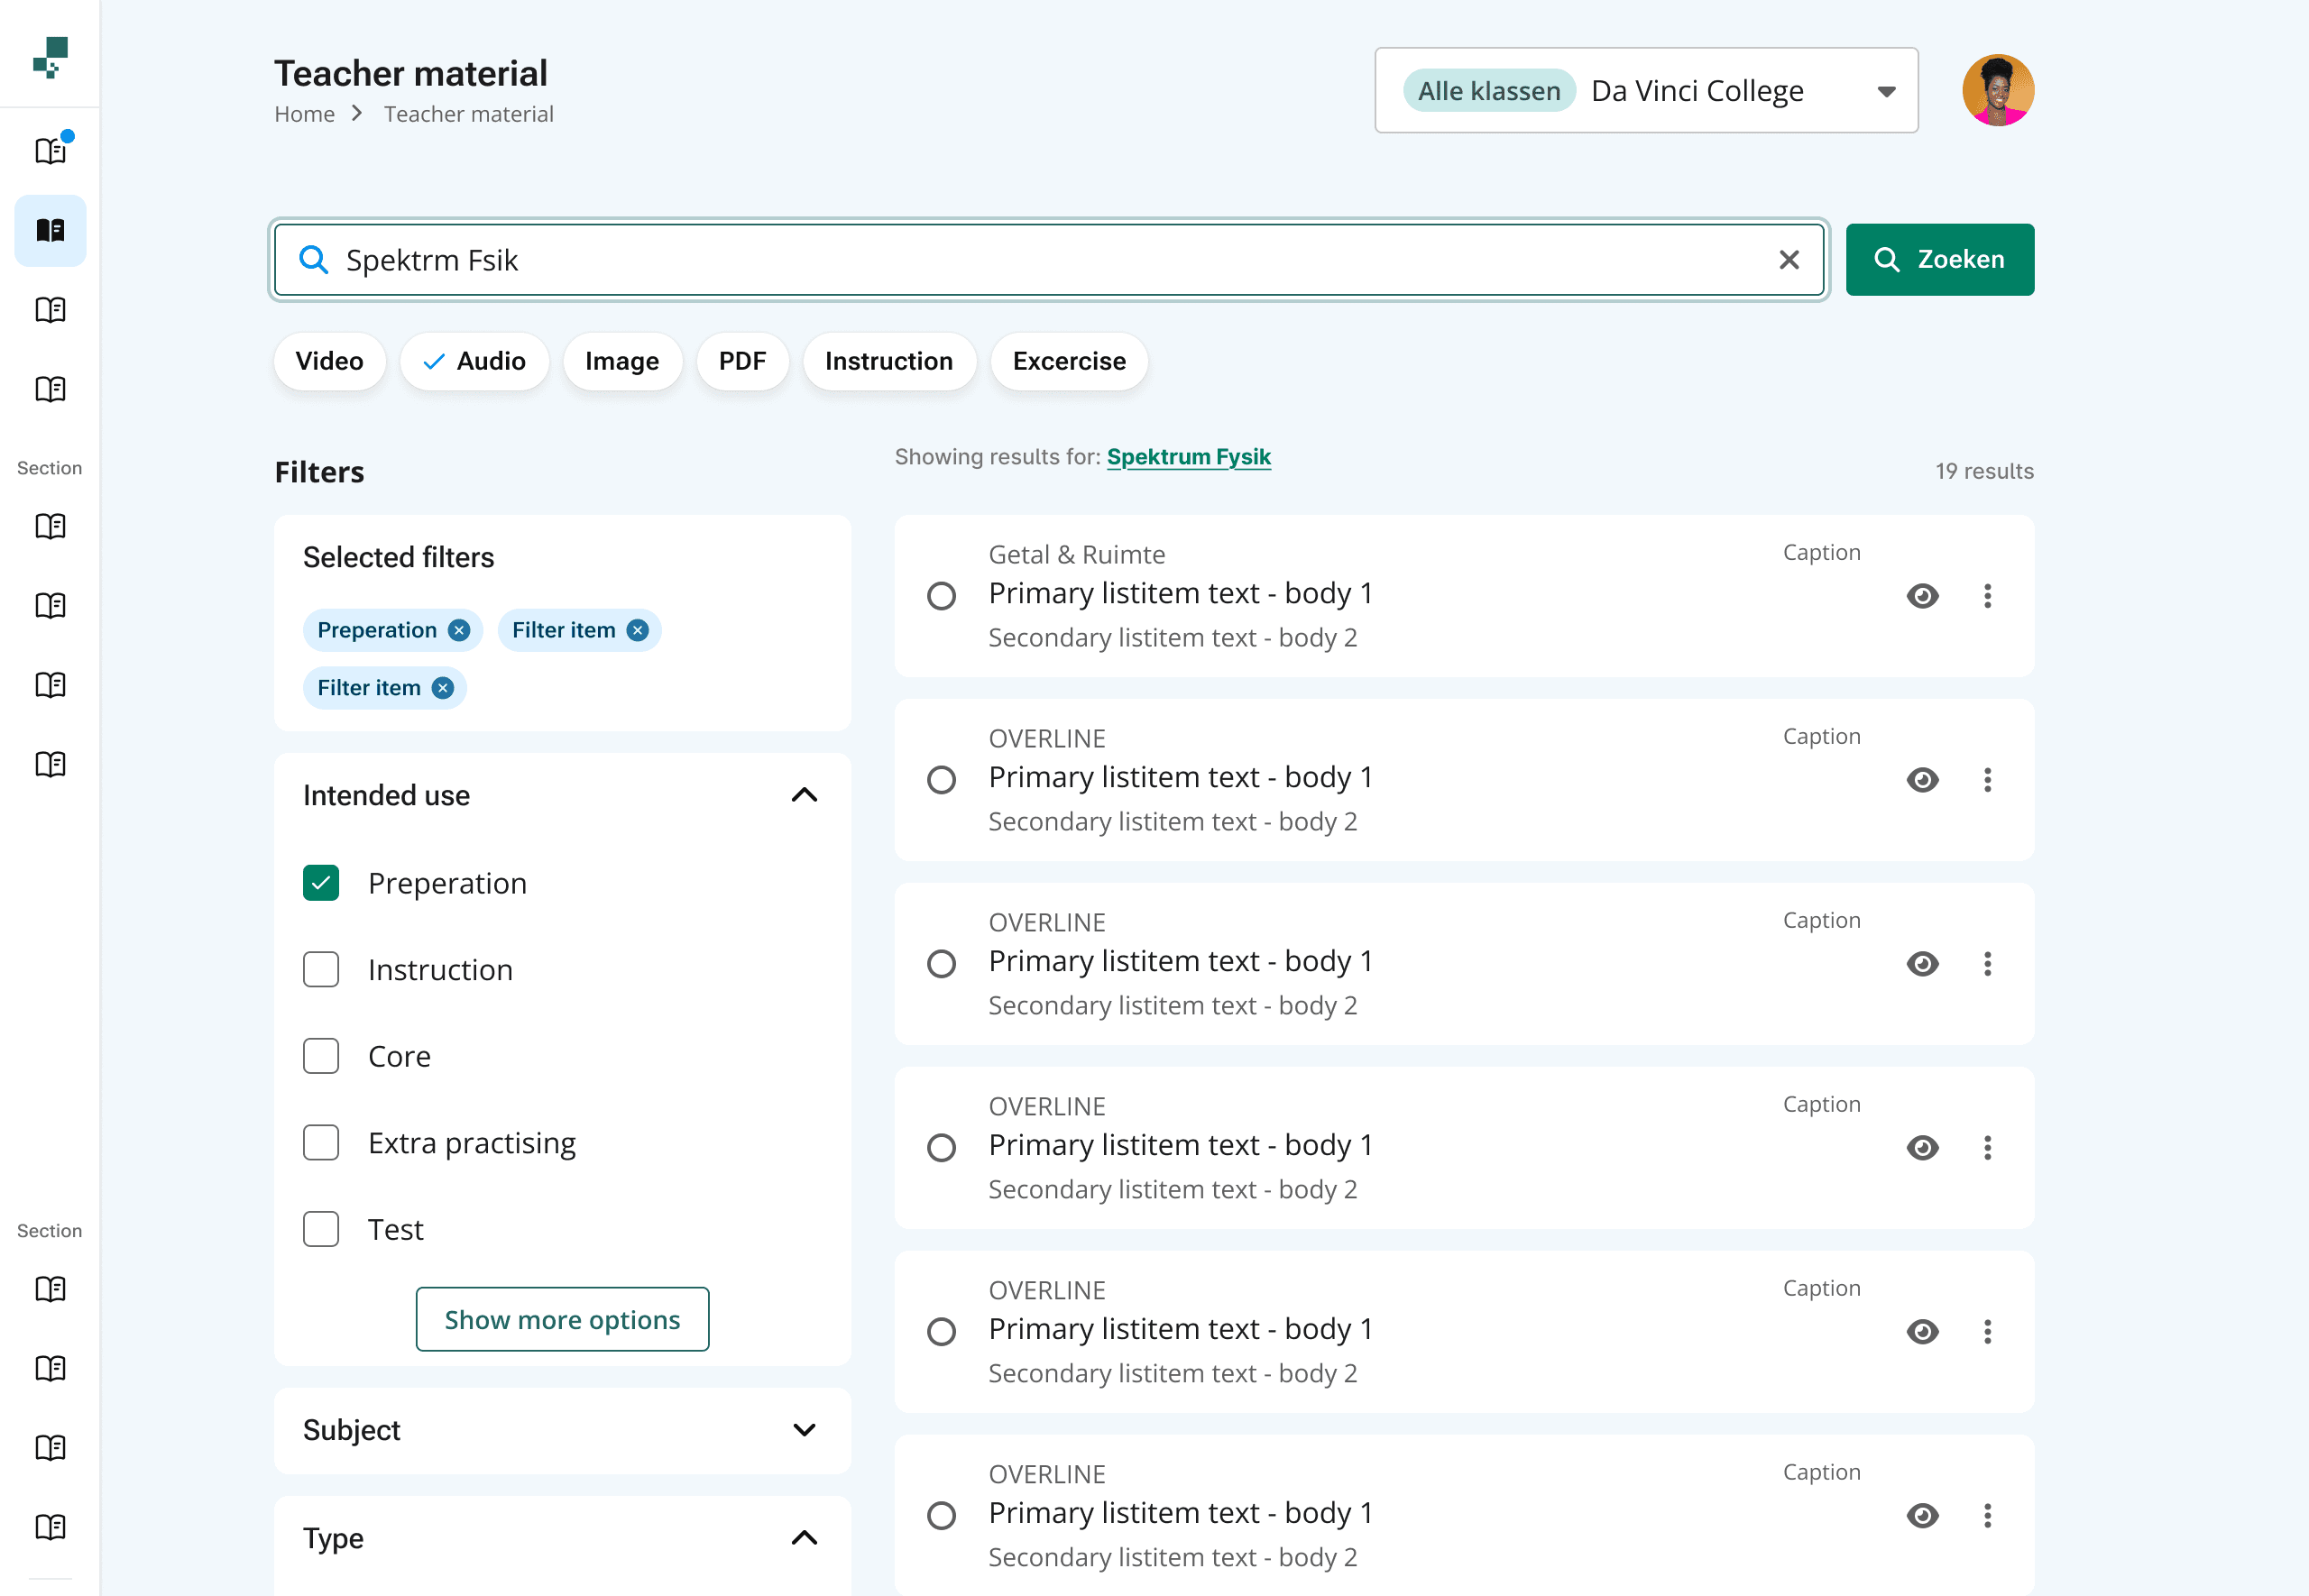
Task: Tick the Extra practising checkbox
Action: click(x=321, y=1142)
